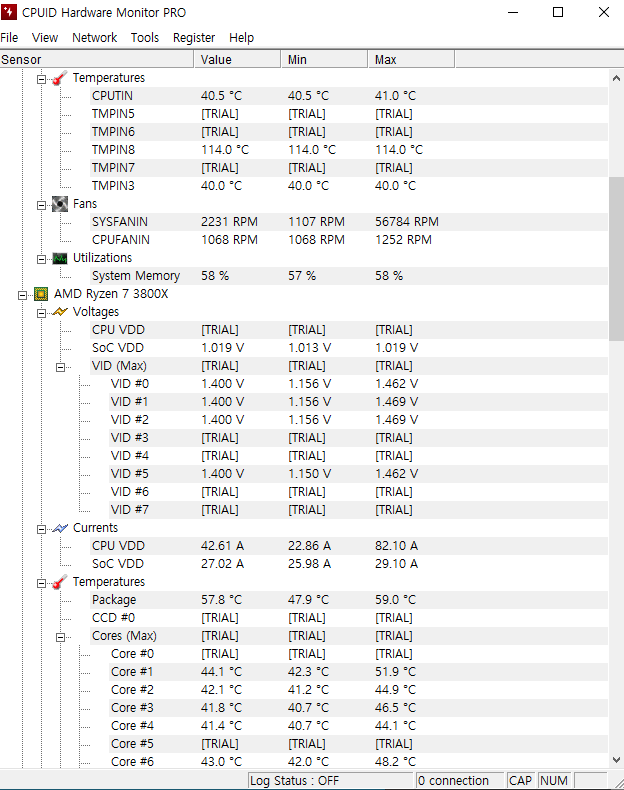Image resolution: width=624 pixels, height=790 pixels.
Task: Select the System Memory row
Action: [x=136, y=276]
